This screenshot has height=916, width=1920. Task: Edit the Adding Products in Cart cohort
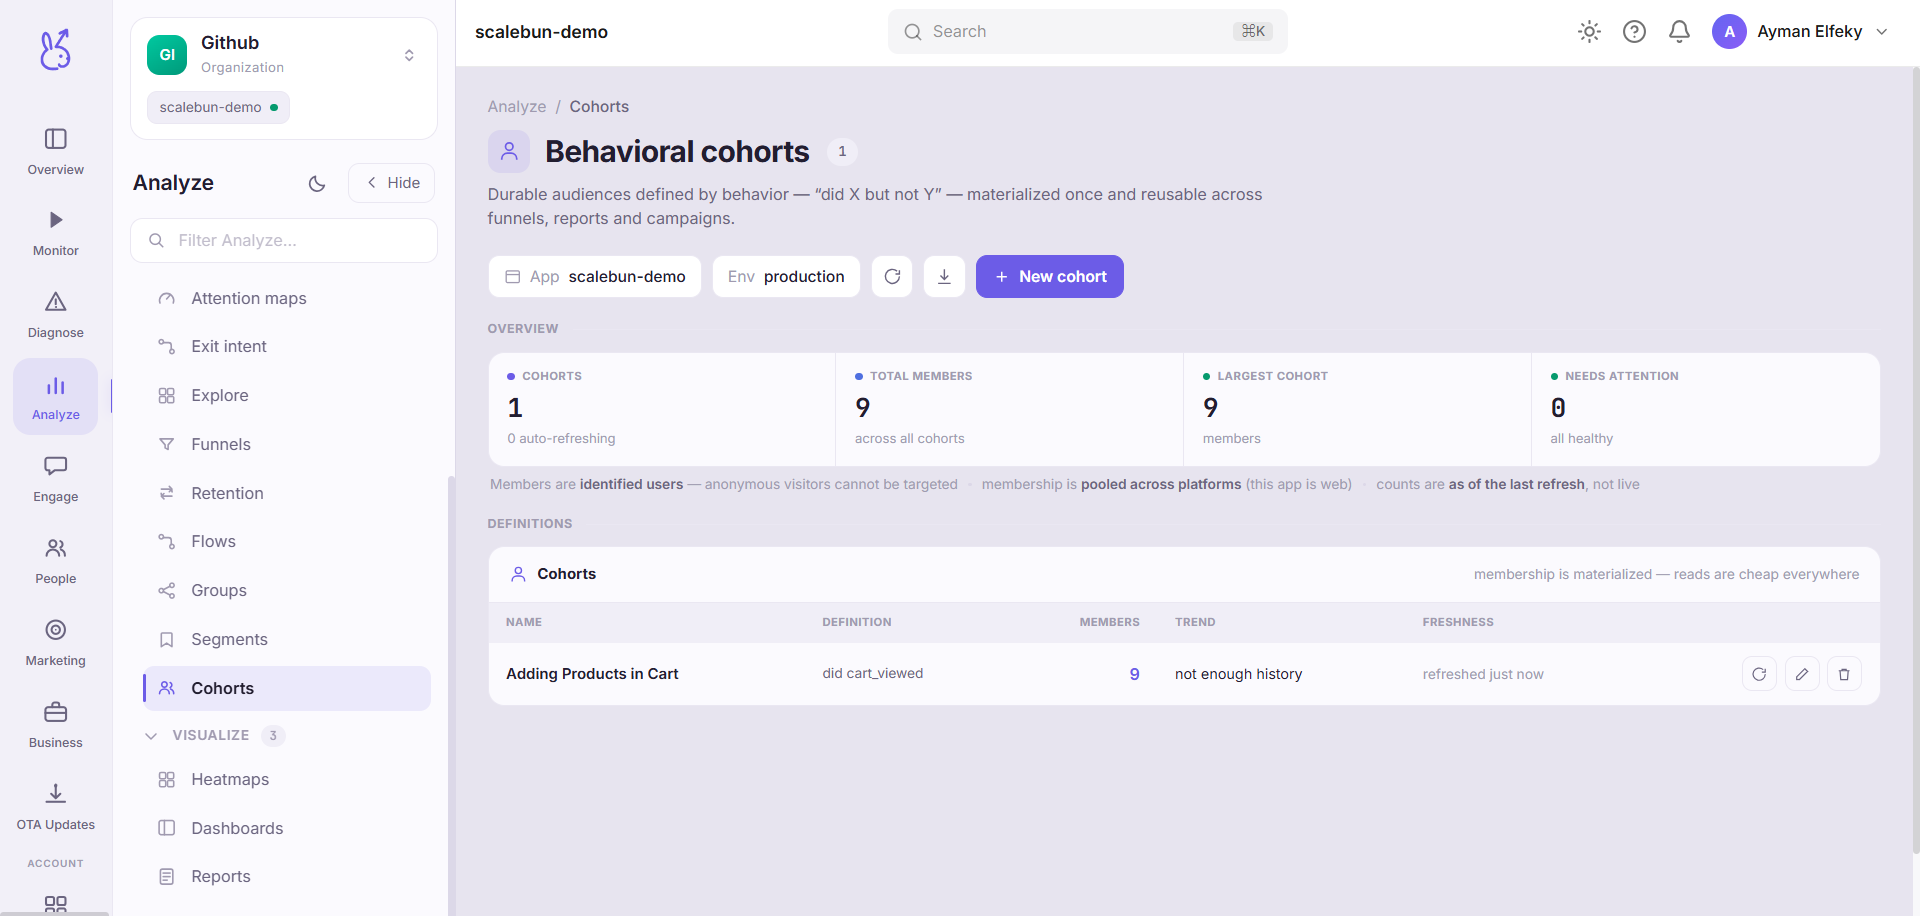(x=1802, y=674)
